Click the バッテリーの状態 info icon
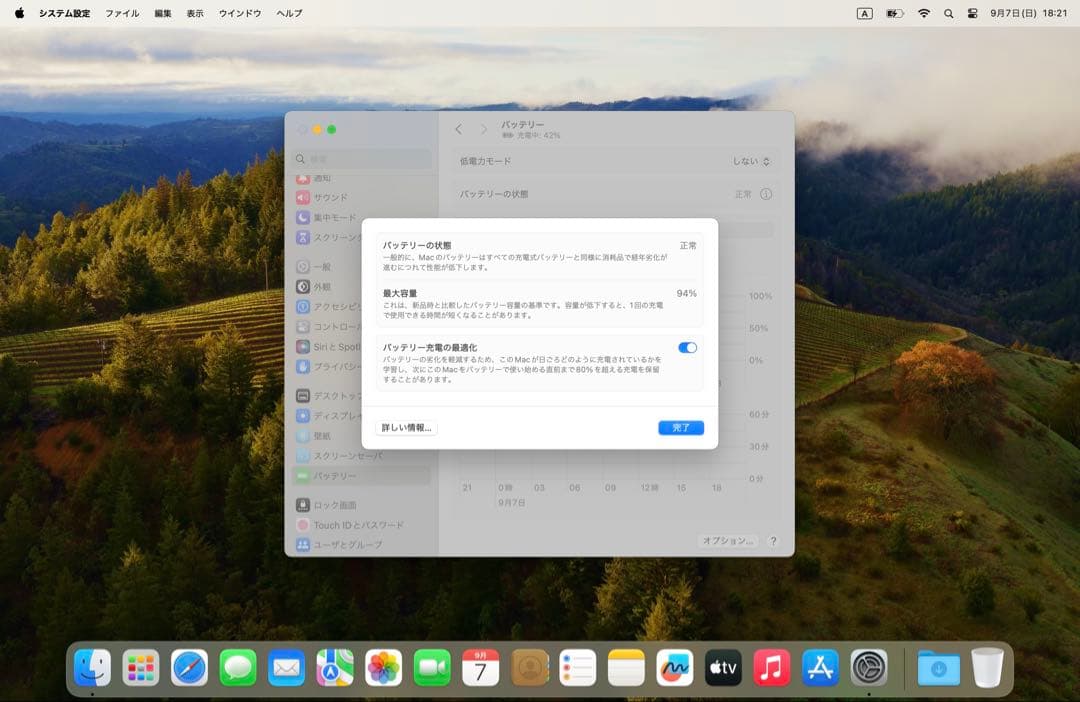This screenshot has height=702, width=1080. tap(764, 194)
